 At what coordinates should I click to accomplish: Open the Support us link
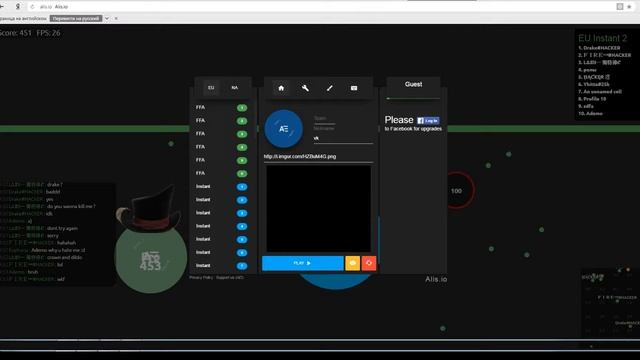230,278
